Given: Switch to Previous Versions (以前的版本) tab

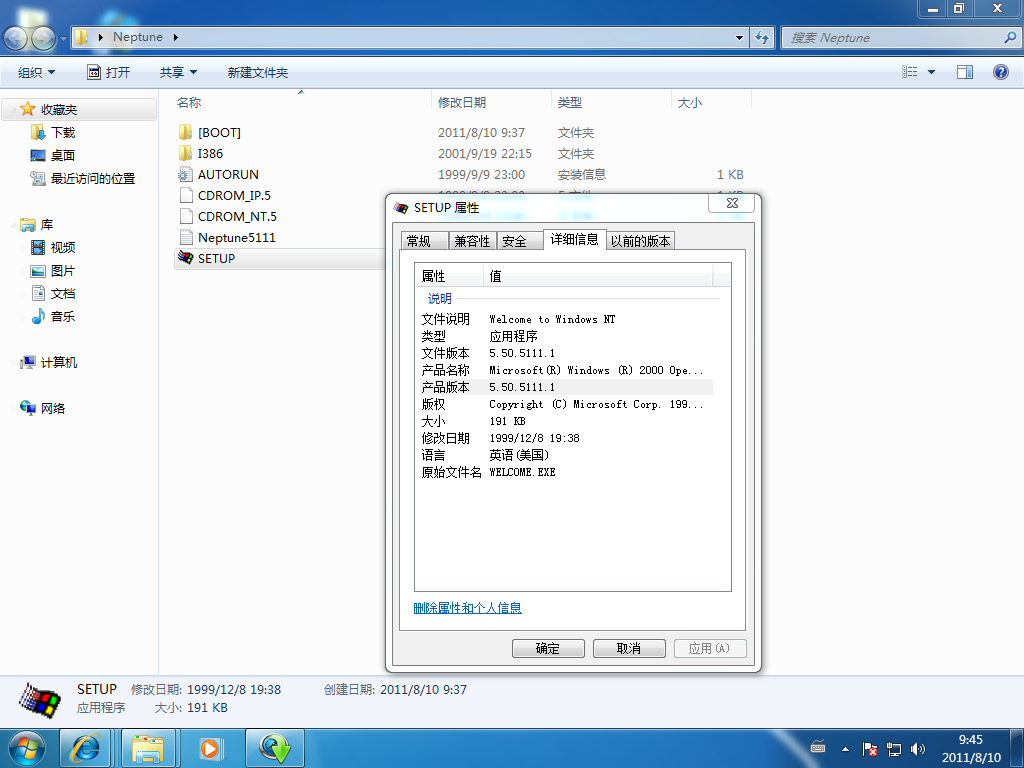Looking at the screenshot, I should pyautogui.click(x=641, y=241).
